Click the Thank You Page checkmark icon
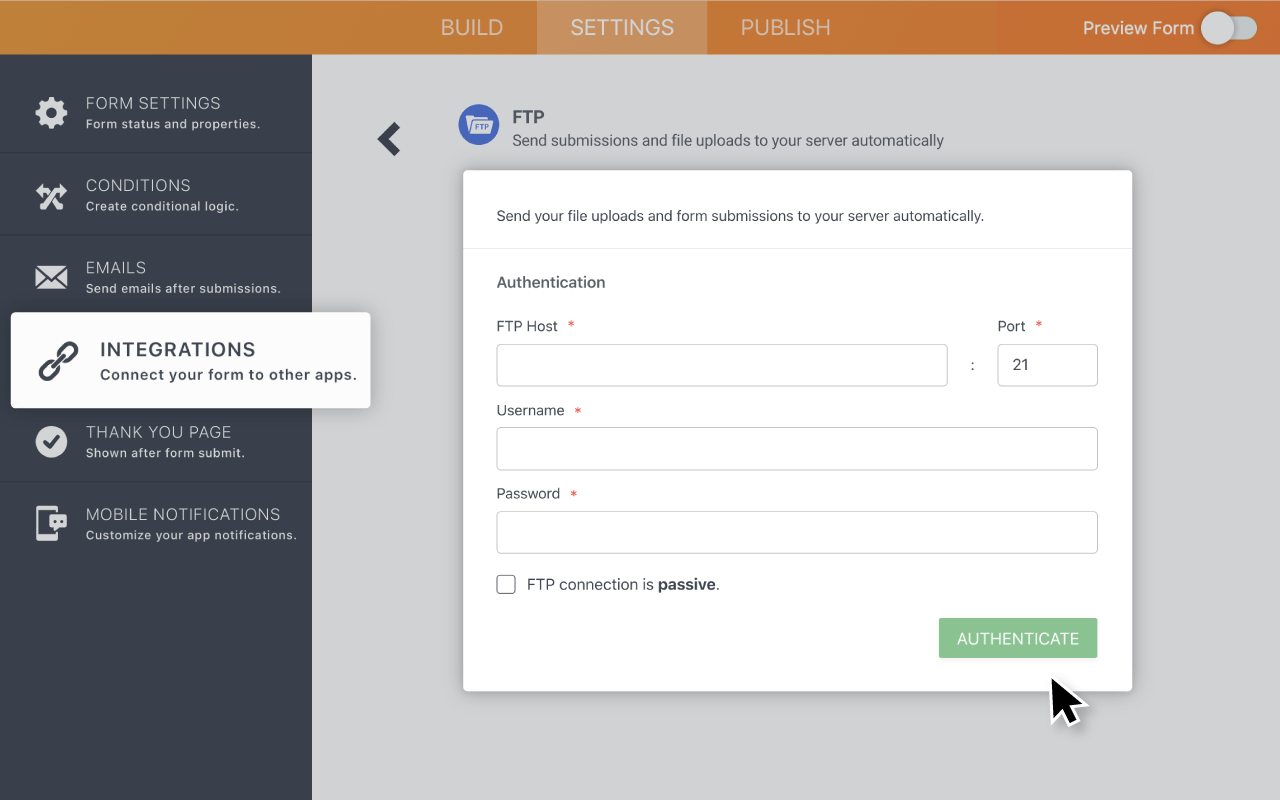Image resolution: width=1280 pixels, height=800 pixels. (x=51, y=441)
